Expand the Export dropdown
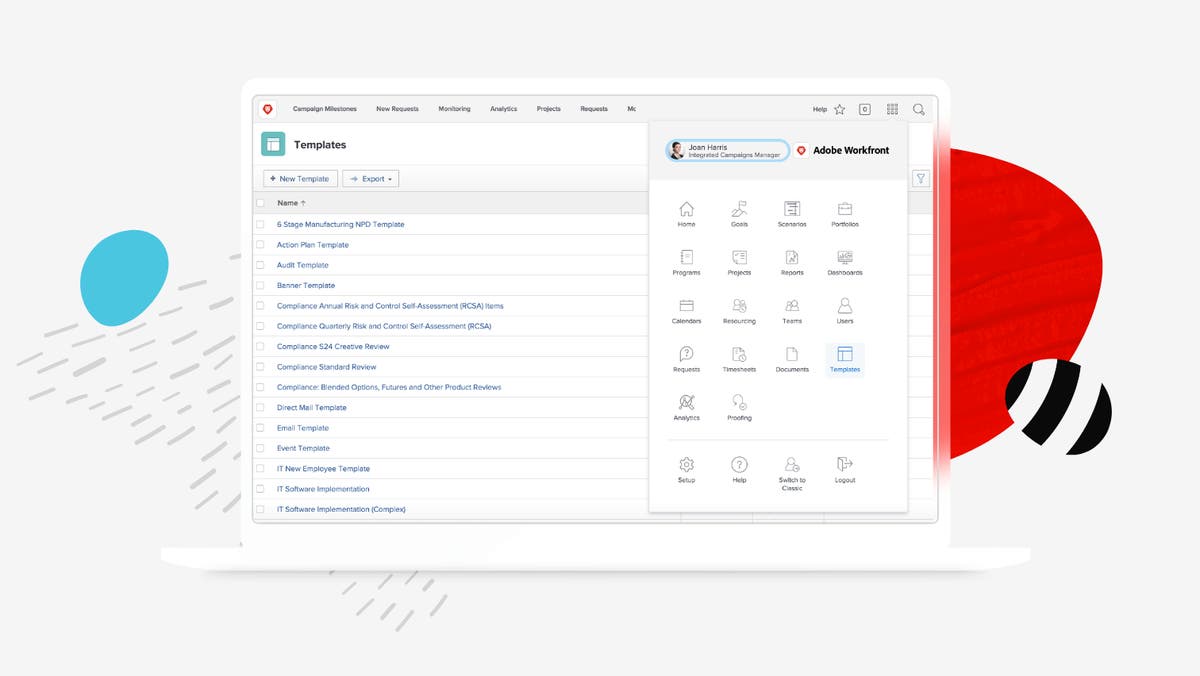Viewport: 1200px width, 676px height. coord(370,178)
